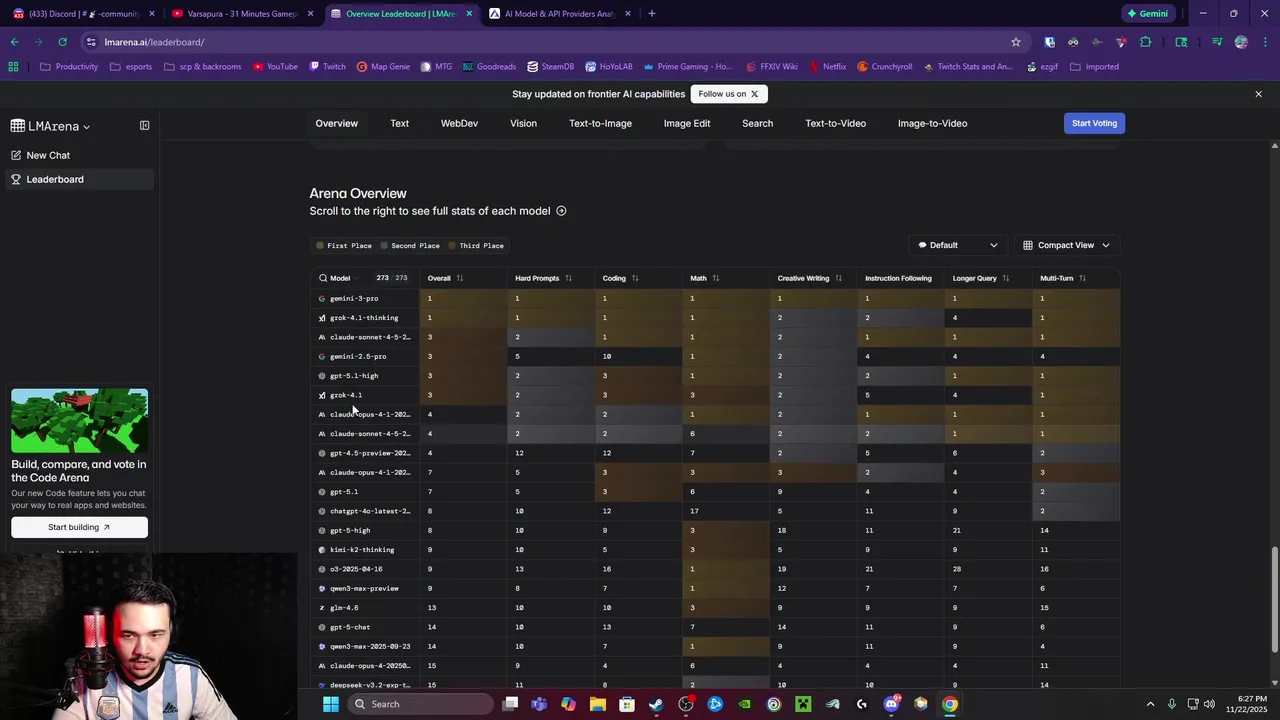Click the grok-4.1-thinking model row name
This screenshot has height=720, width=1280.
tap(364, 318)
